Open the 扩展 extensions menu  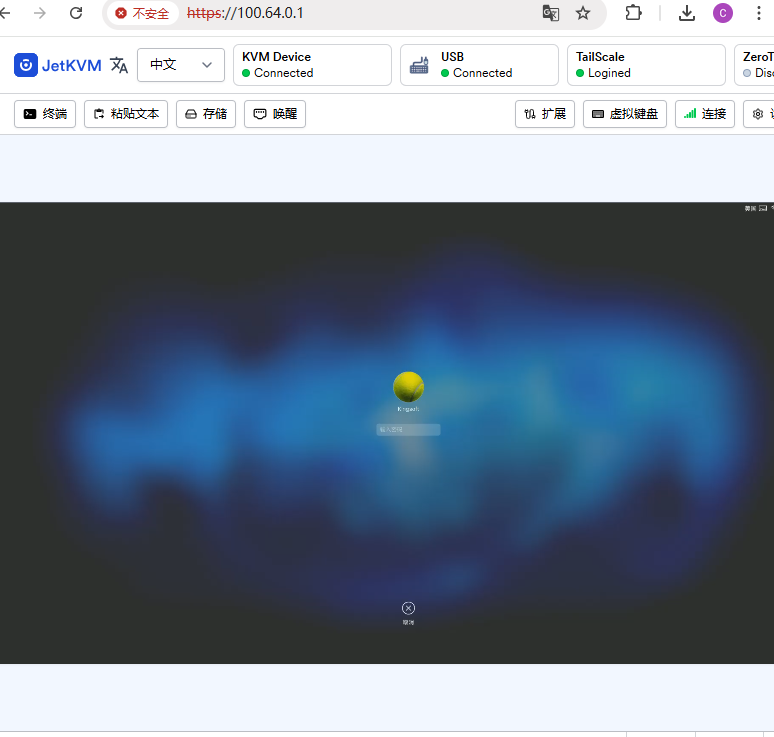(545, 114)
